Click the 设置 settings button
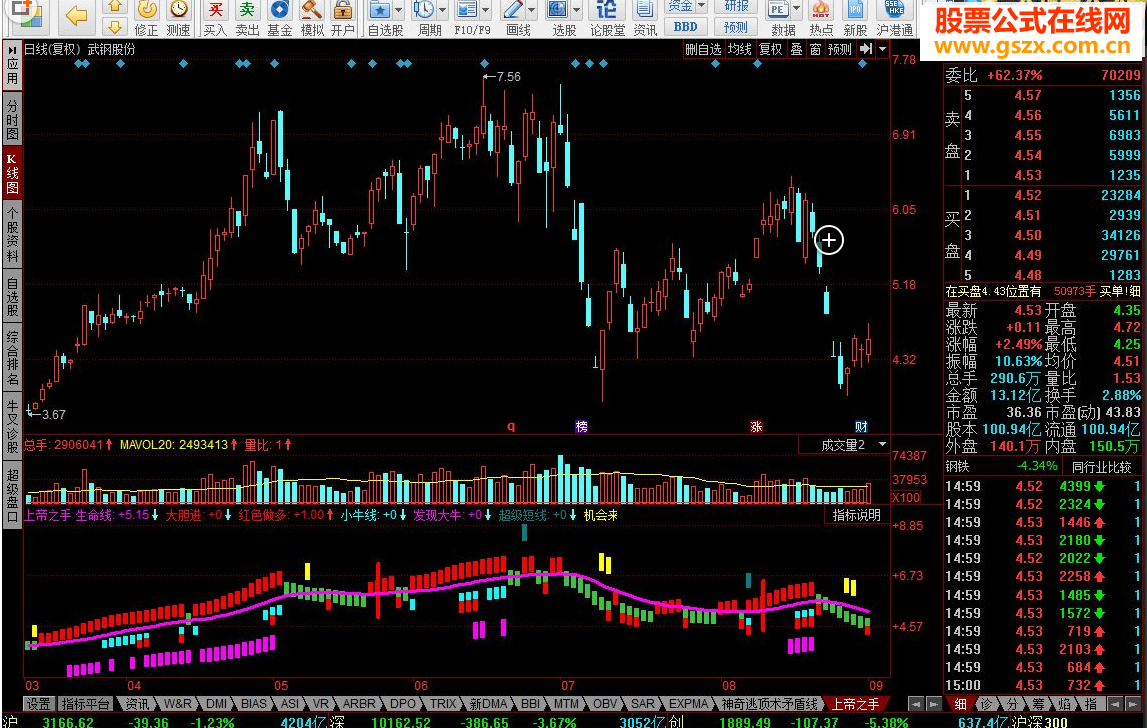 [x=38, y=704]
